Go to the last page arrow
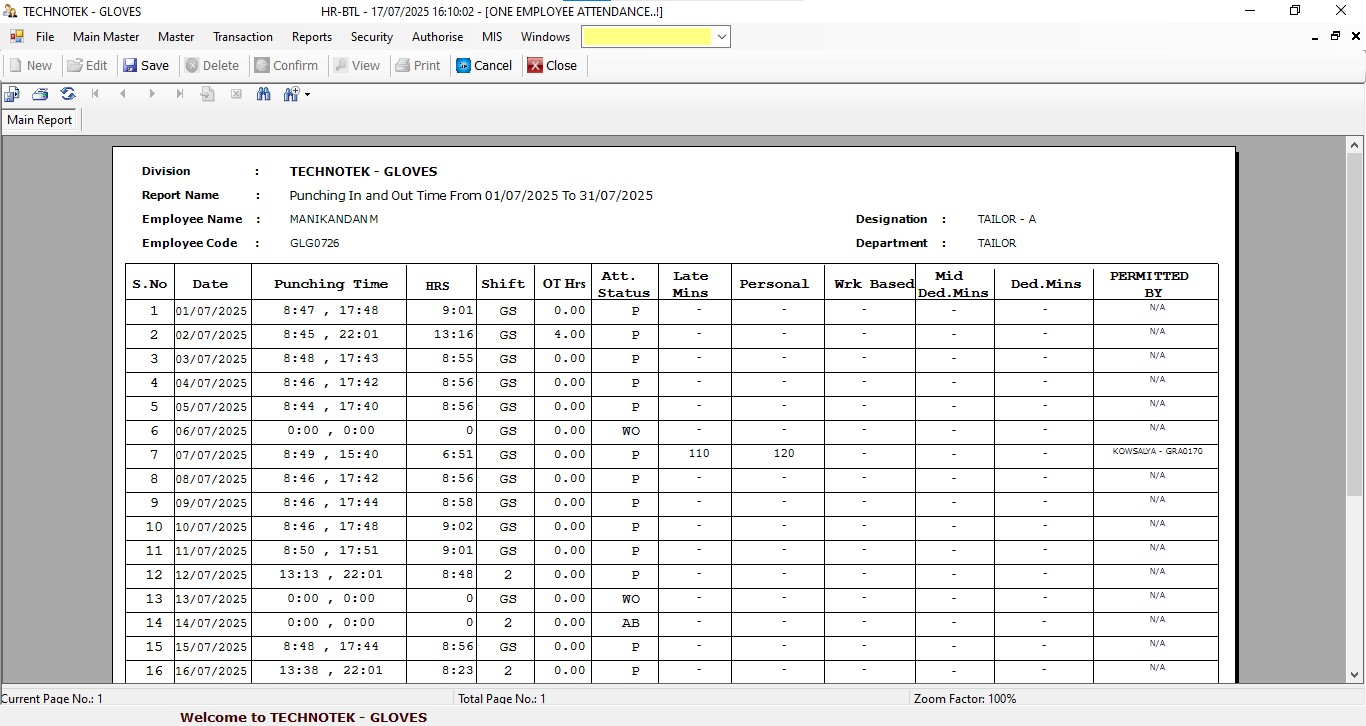The image size is (1366, 726). click(180, 94)
